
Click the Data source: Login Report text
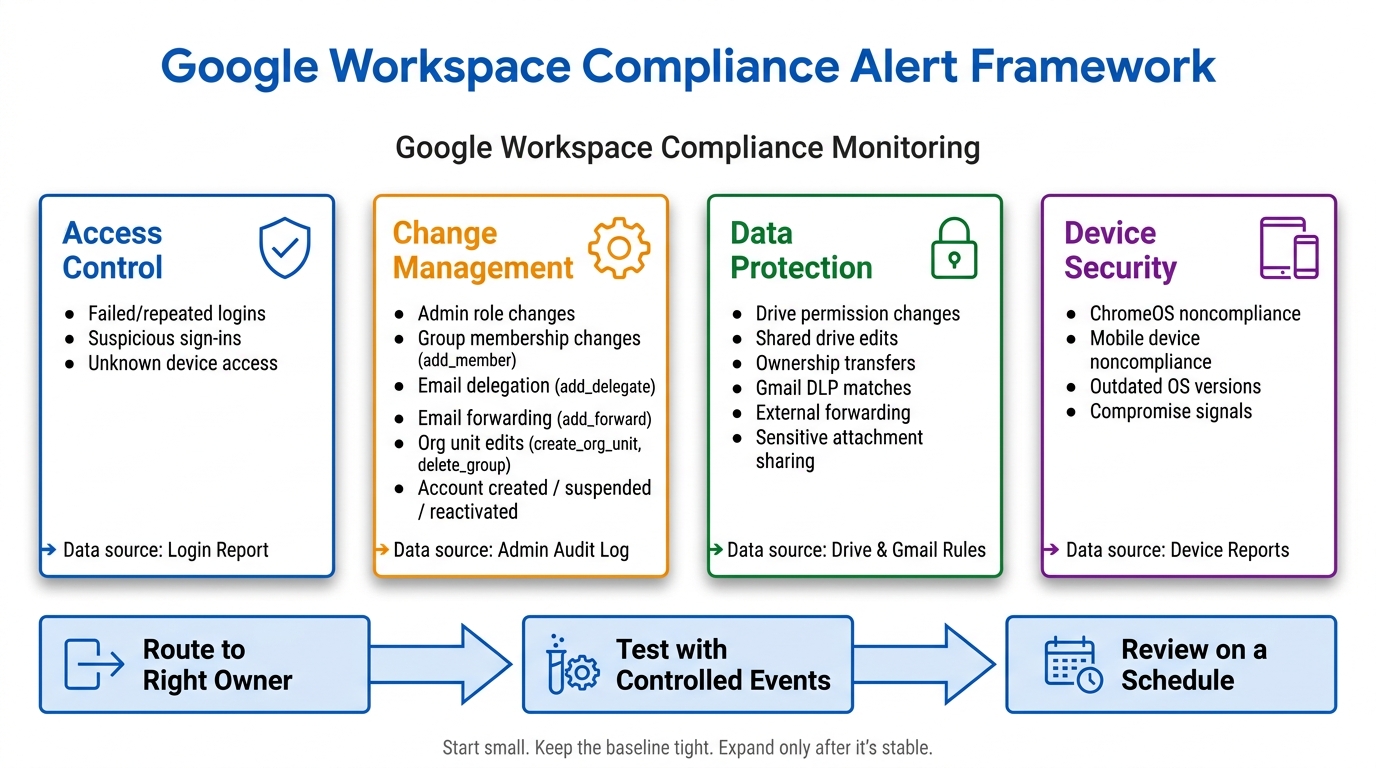pyautogui.click(x=166, y=550)
